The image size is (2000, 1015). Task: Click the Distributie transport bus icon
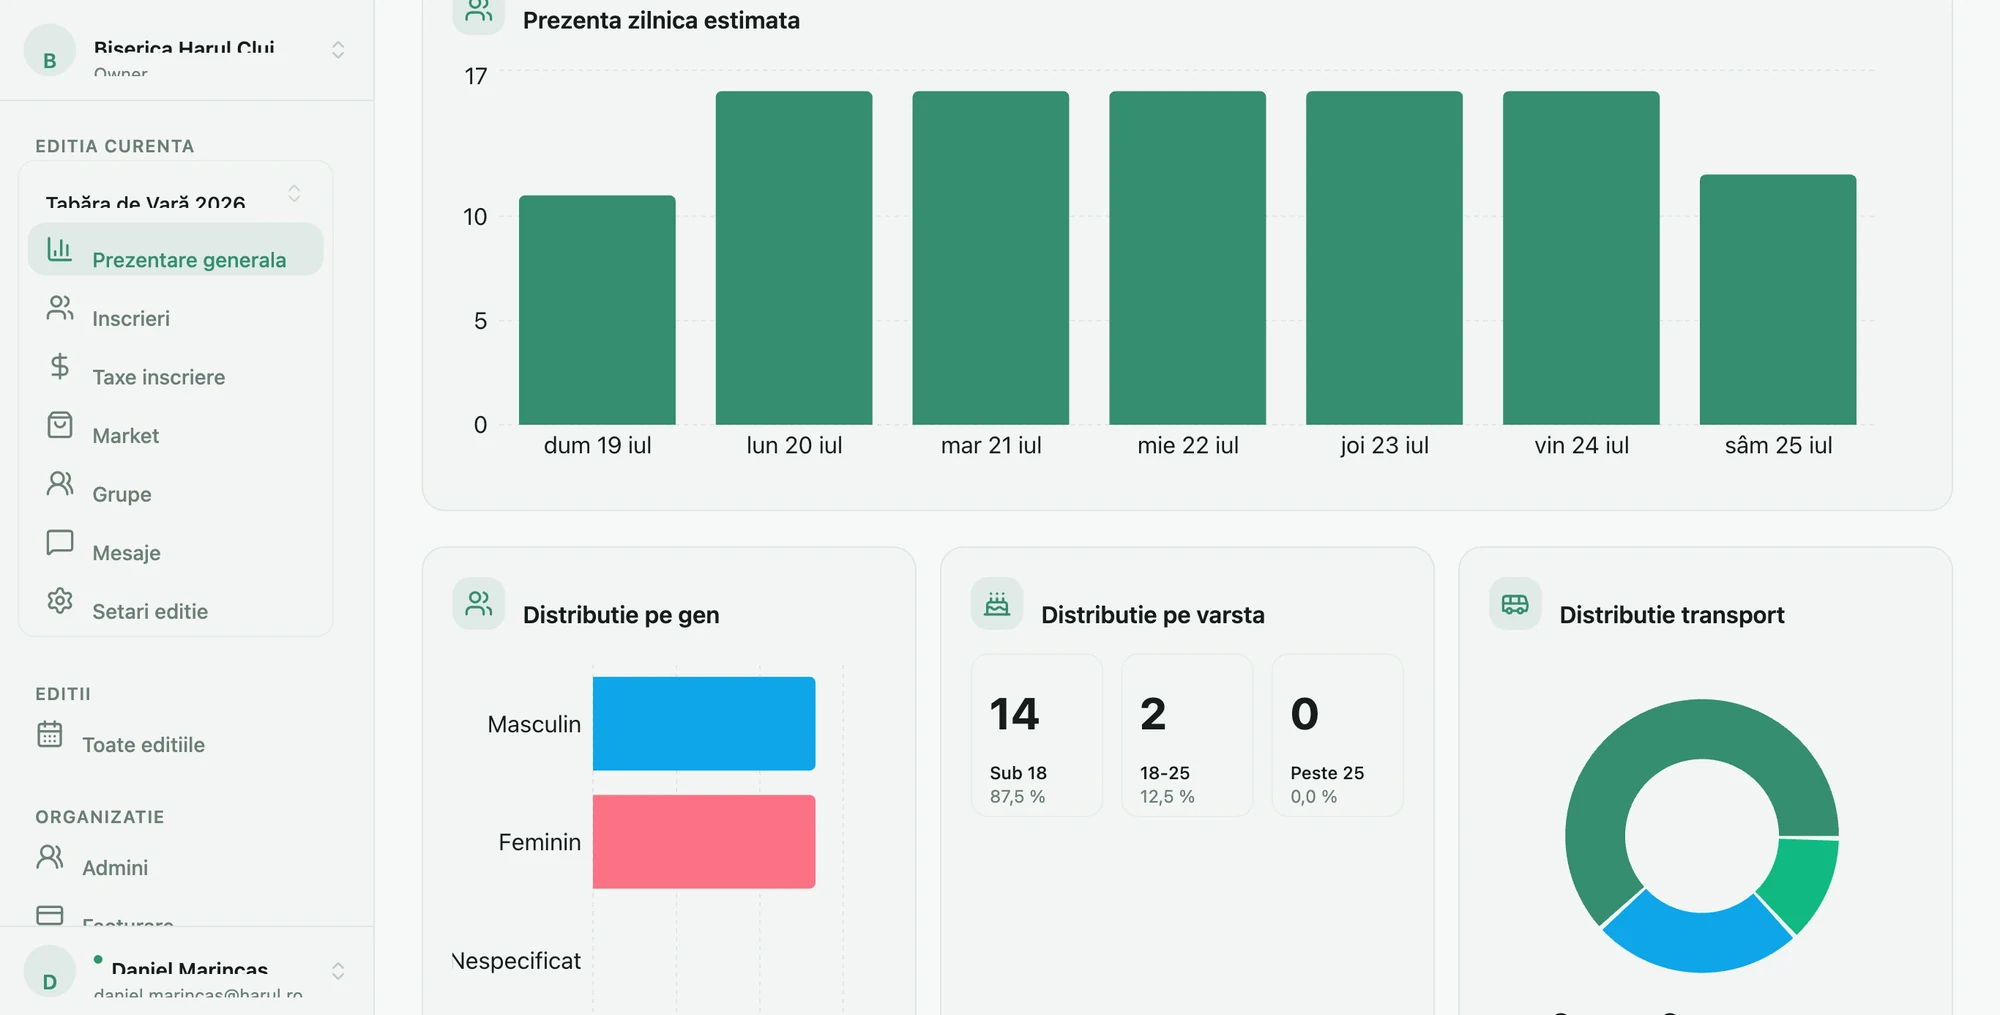pyautogui.click(x=1515, y=604)
